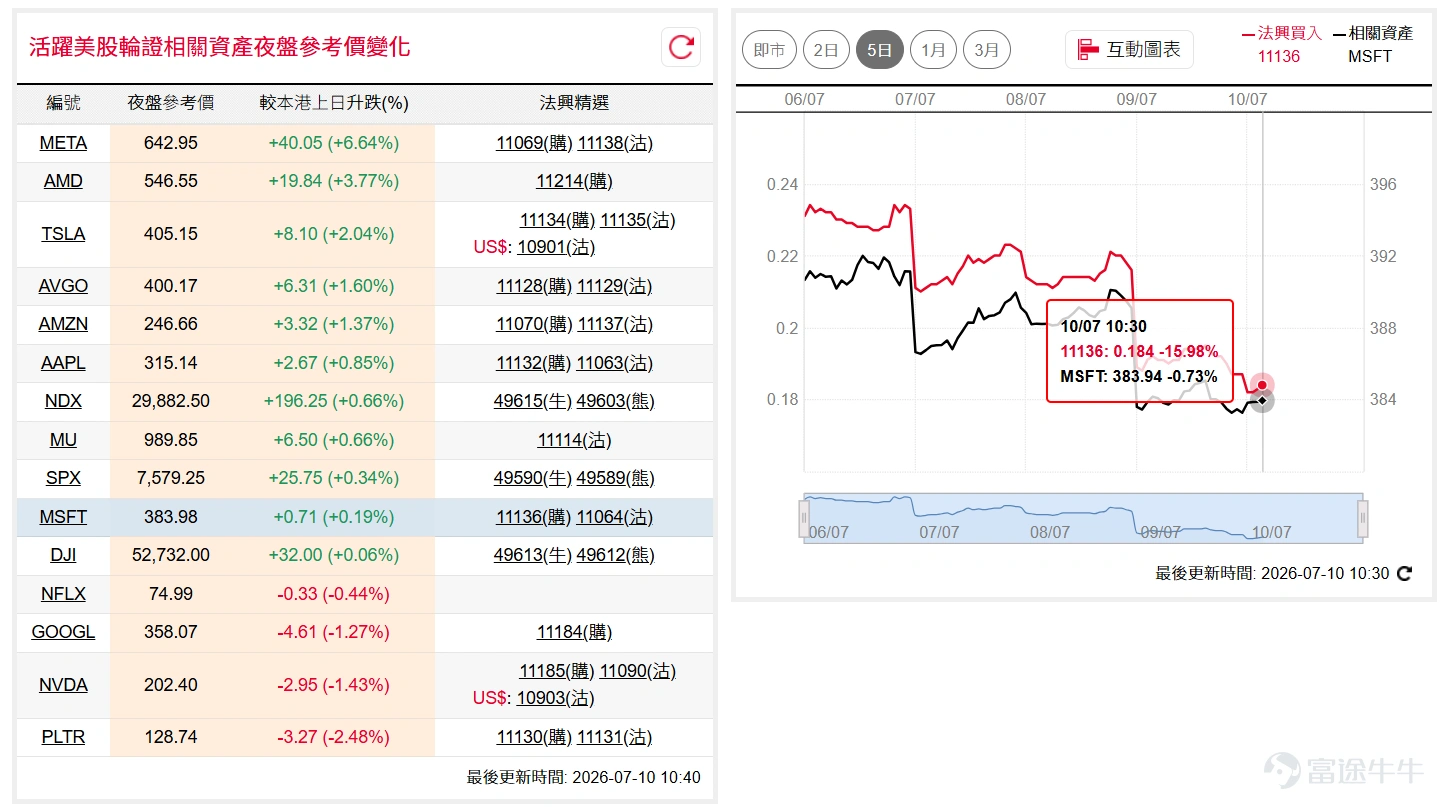Open bear contract 49603(熊) for NDX

(616, 401)
